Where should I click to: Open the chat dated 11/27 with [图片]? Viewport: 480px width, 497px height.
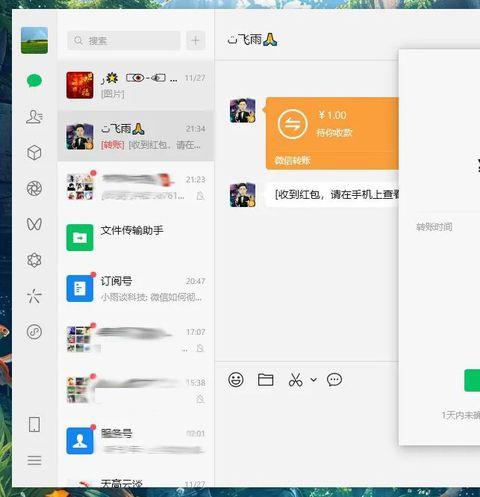(x=136, y=85)
